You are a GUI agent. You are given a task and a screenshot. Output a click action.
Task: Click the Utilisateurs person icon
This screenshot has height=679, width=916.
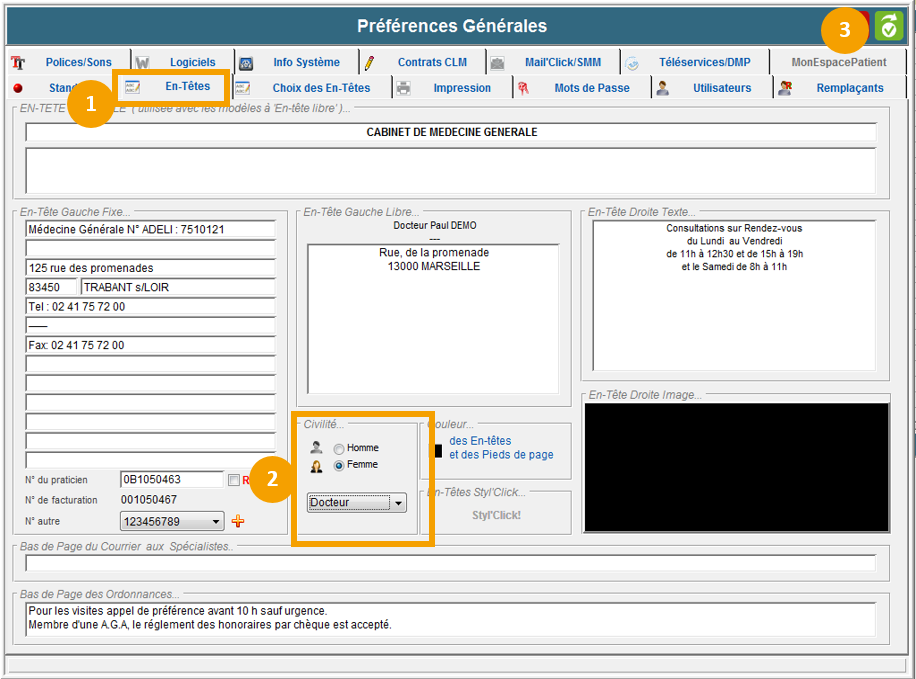[x=662, y=88]
